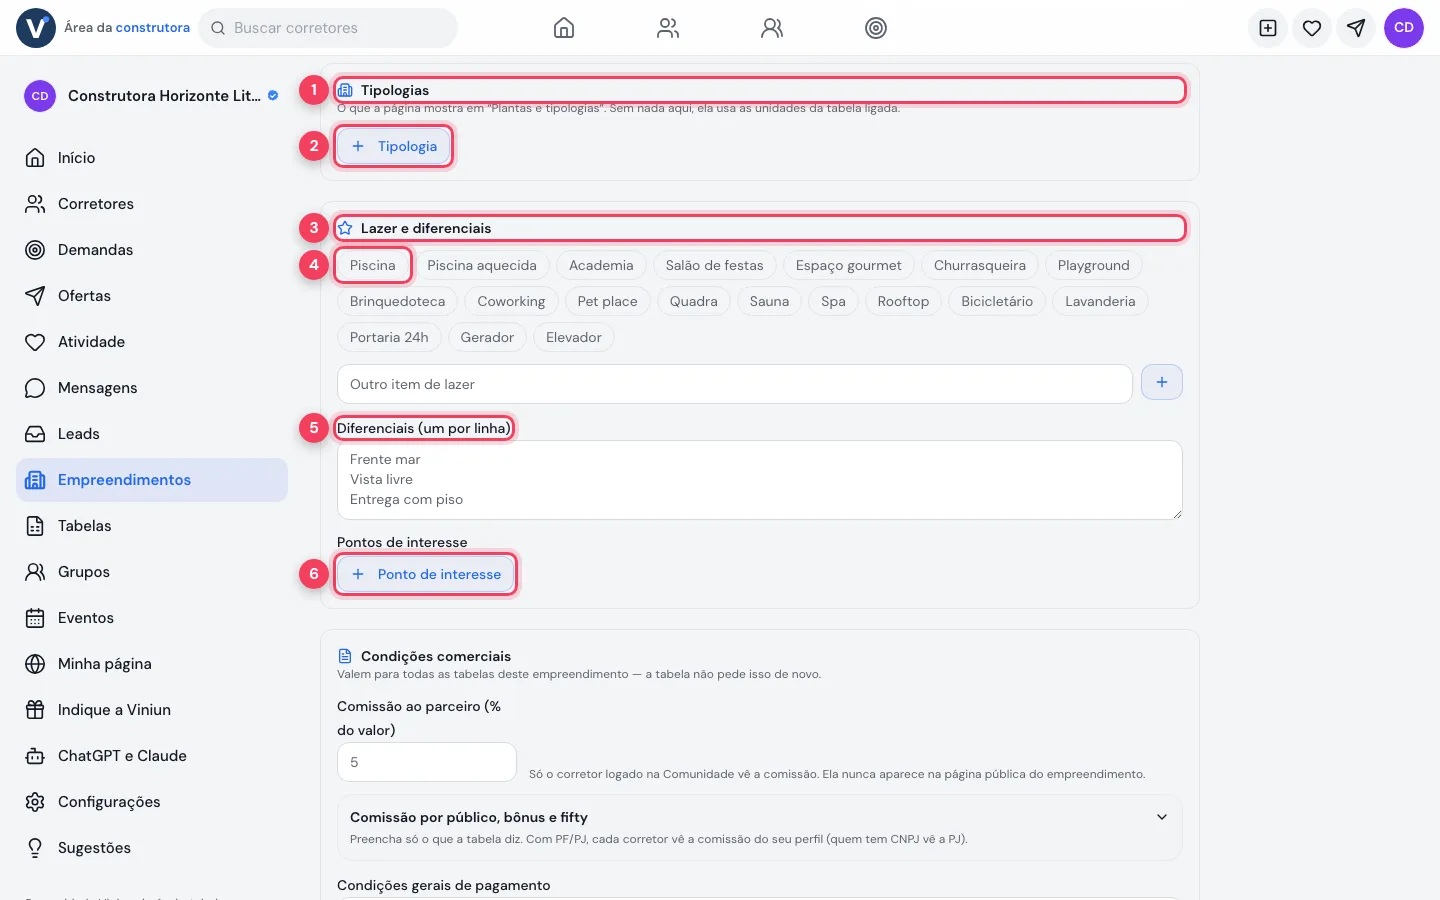Open the purple CD avatar menu in header
The width and height of the screenshot is (1440, 900).
pos(1404,28)
